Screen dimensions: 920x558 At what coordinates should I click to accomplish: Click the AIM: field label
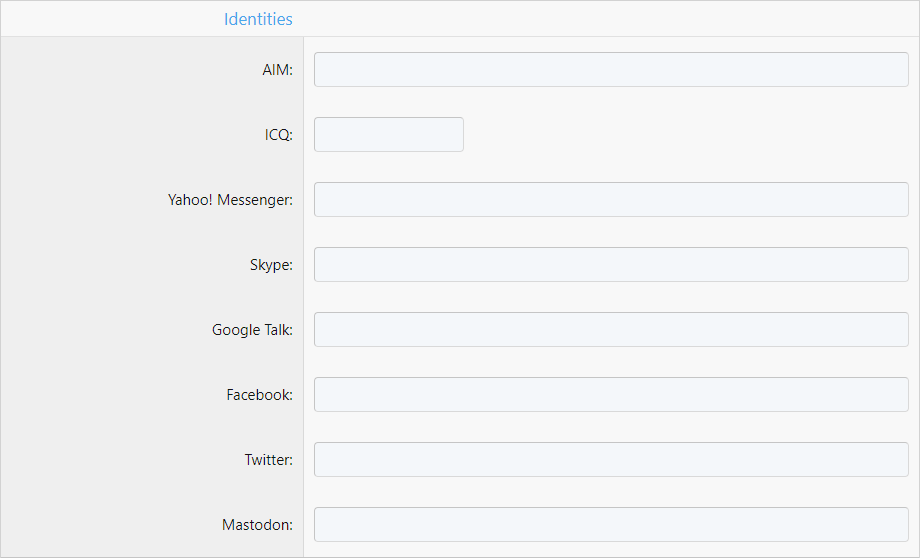[x=278, y=70]
